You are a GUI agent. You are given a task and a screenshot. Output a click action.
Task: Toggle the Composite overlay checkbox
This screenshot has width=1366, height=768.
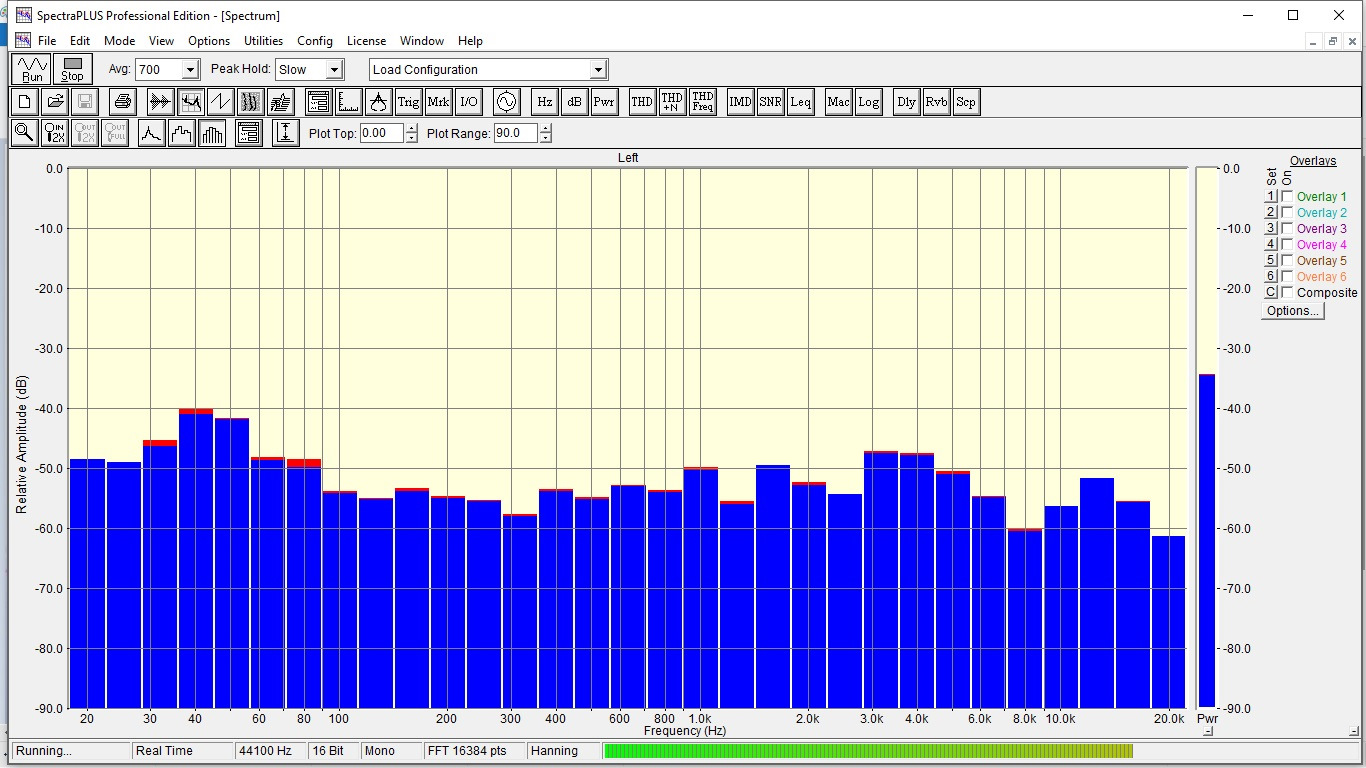1287,293
